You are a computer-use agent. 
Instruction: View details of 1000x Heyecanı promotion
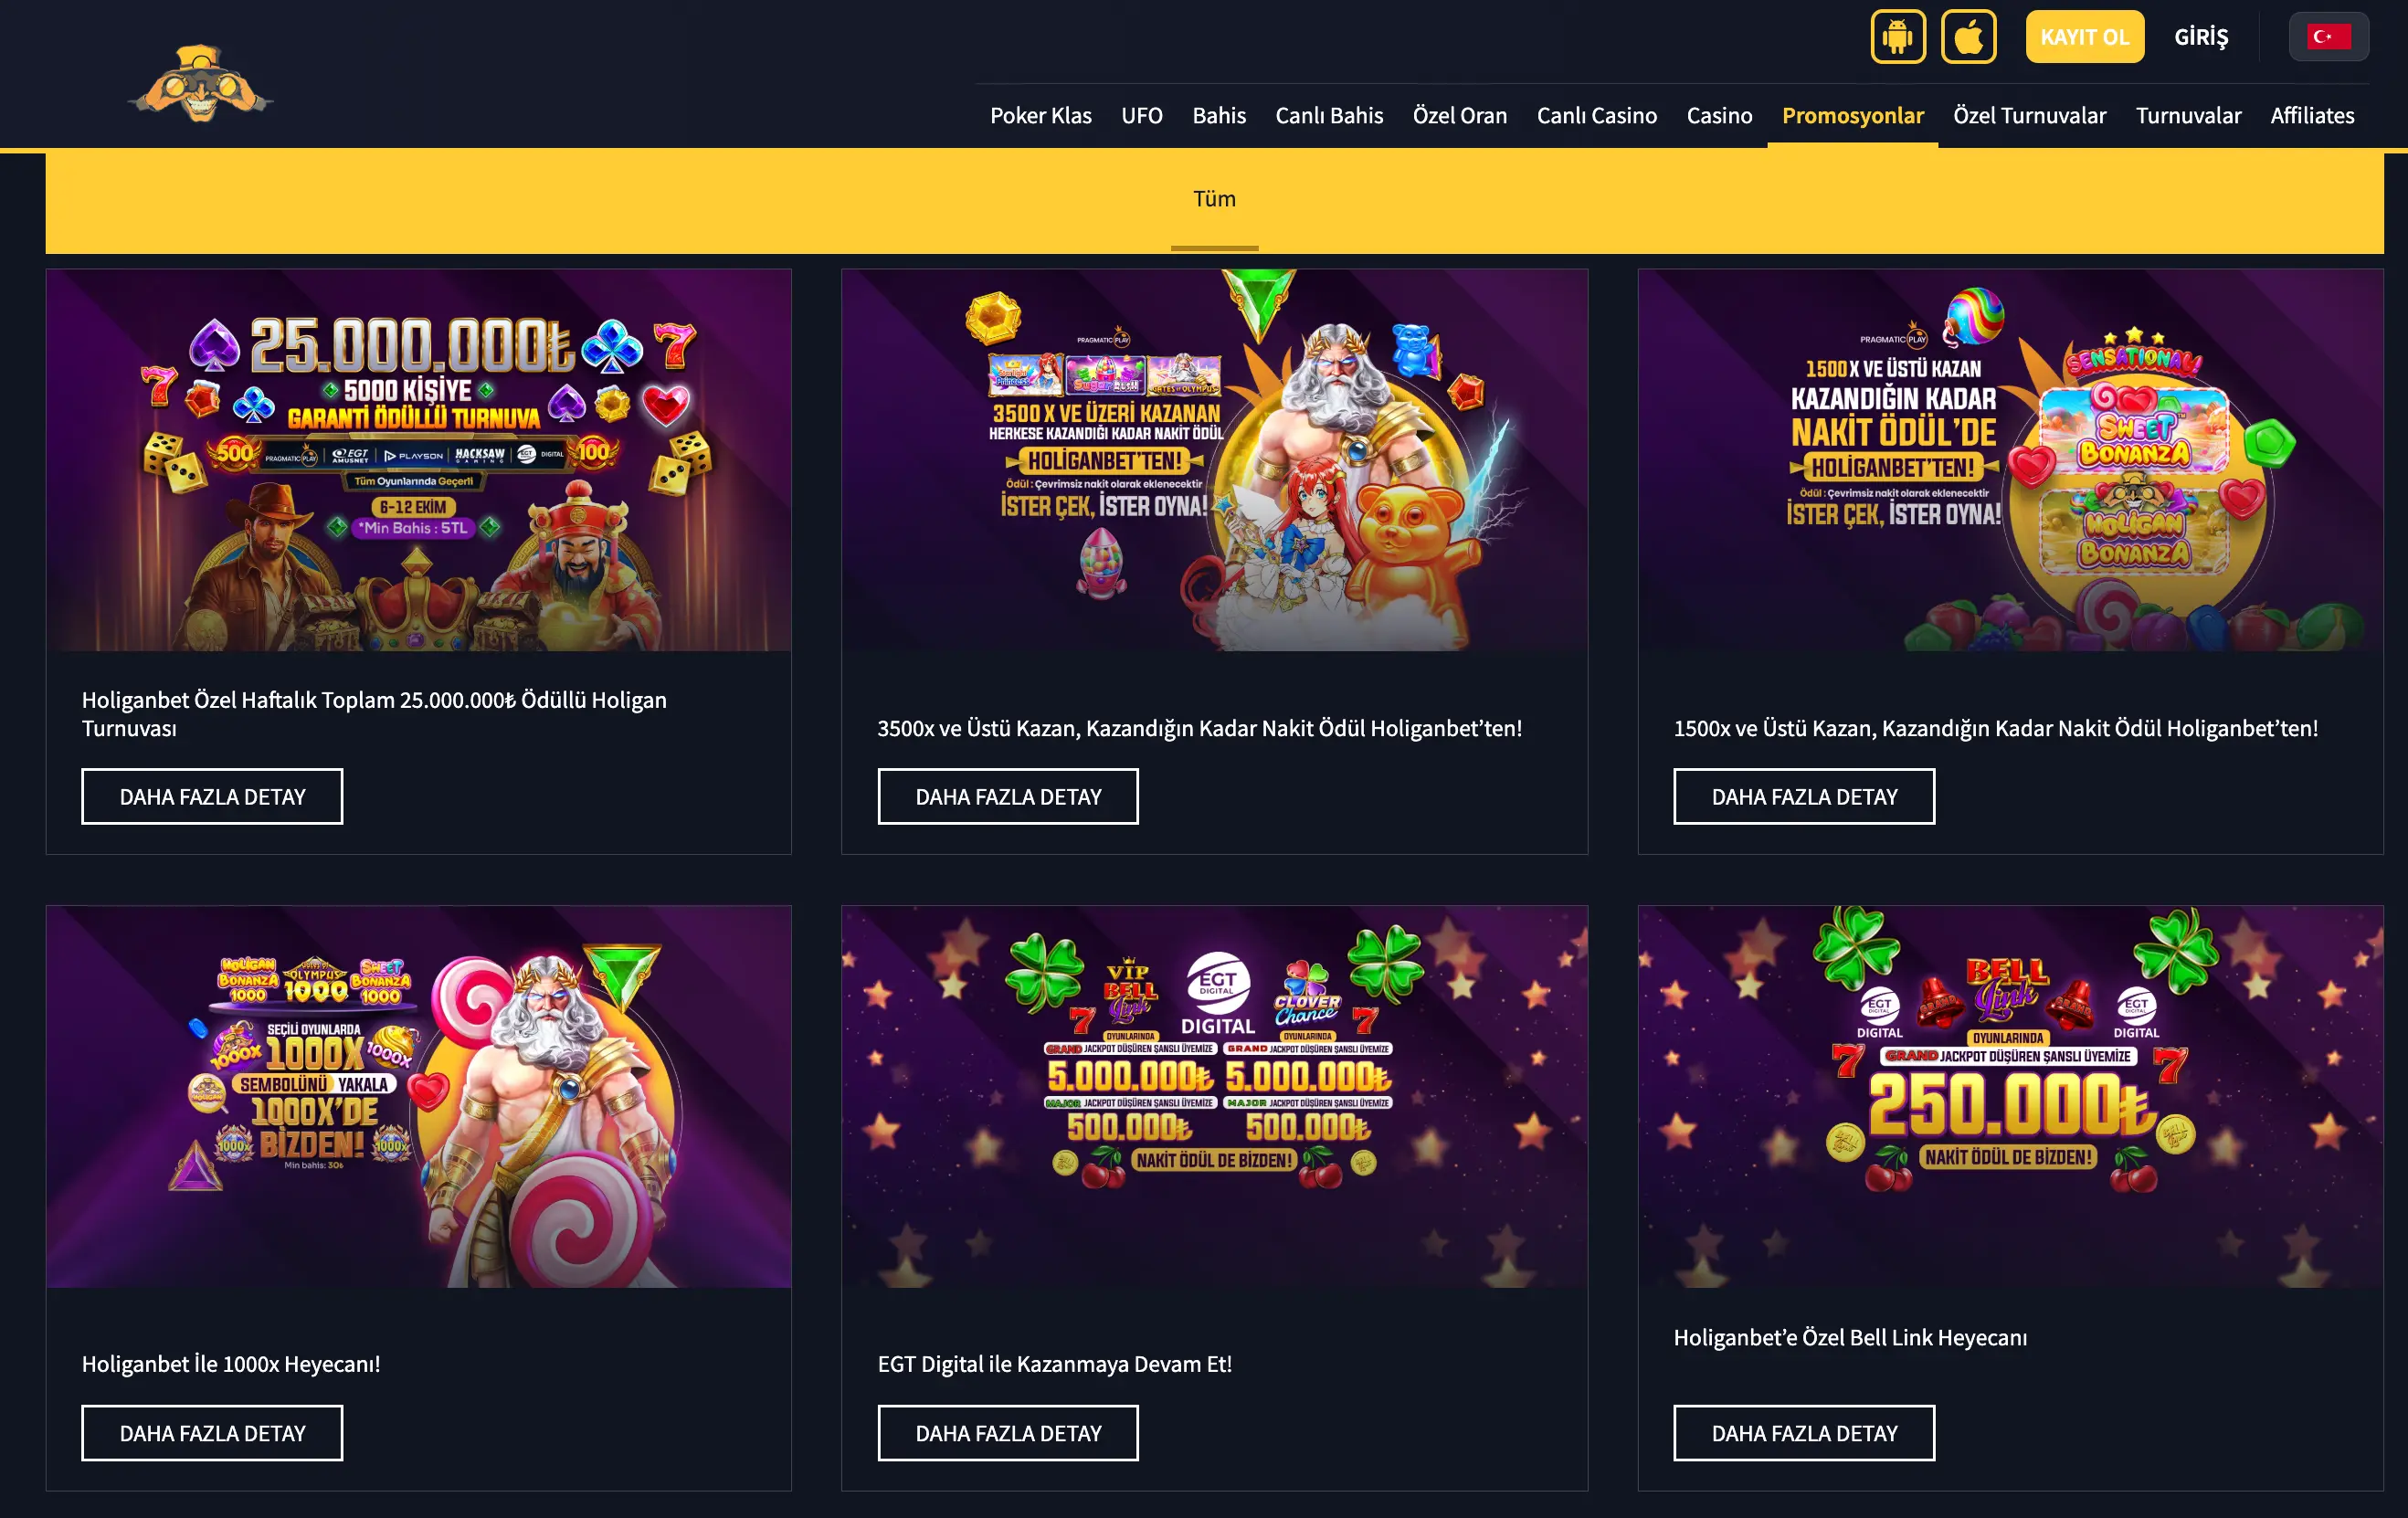[x=212, y=1432]
